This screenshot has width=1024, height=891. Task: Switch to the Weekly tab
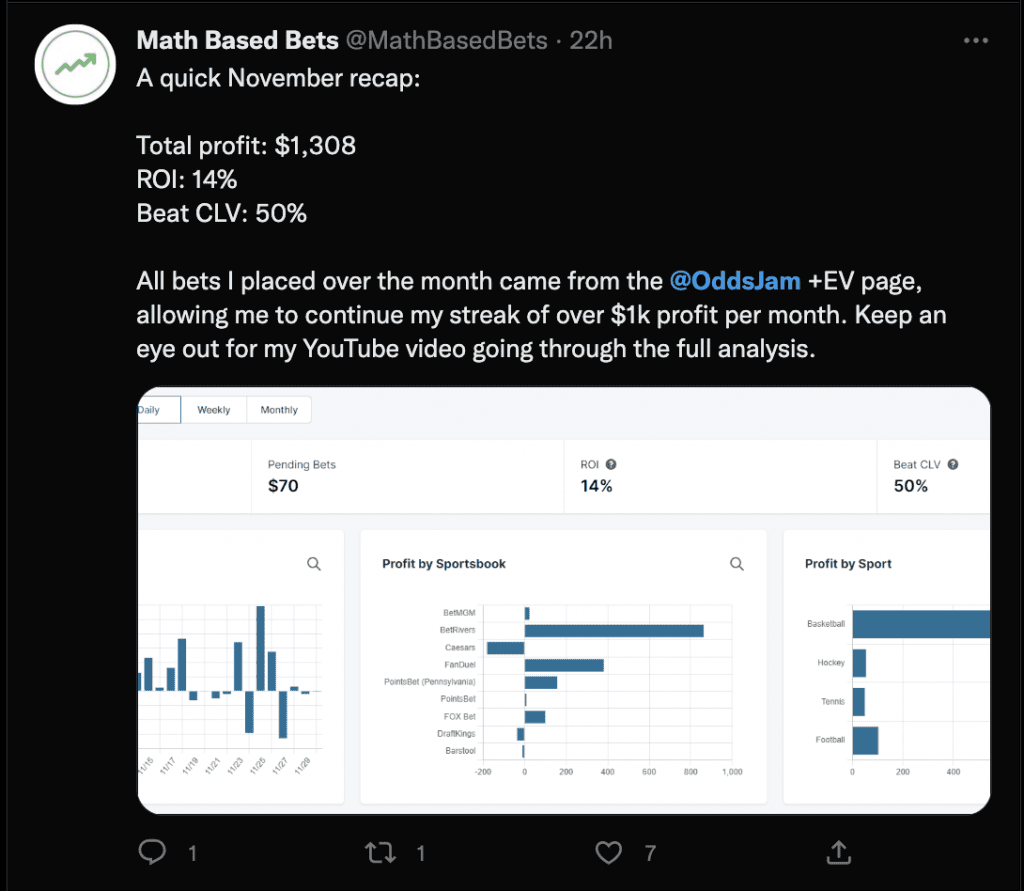click(x=214, y=410)
